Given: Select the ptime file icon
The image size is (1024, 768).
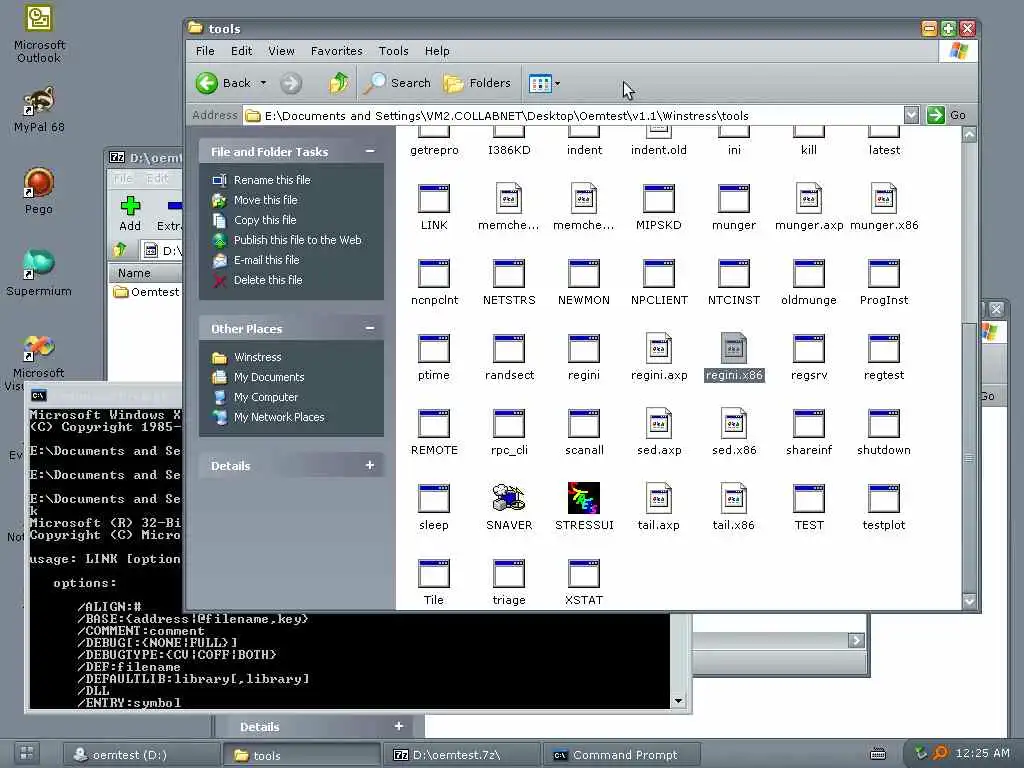Looking at the screenshot, I should (434, 349).
